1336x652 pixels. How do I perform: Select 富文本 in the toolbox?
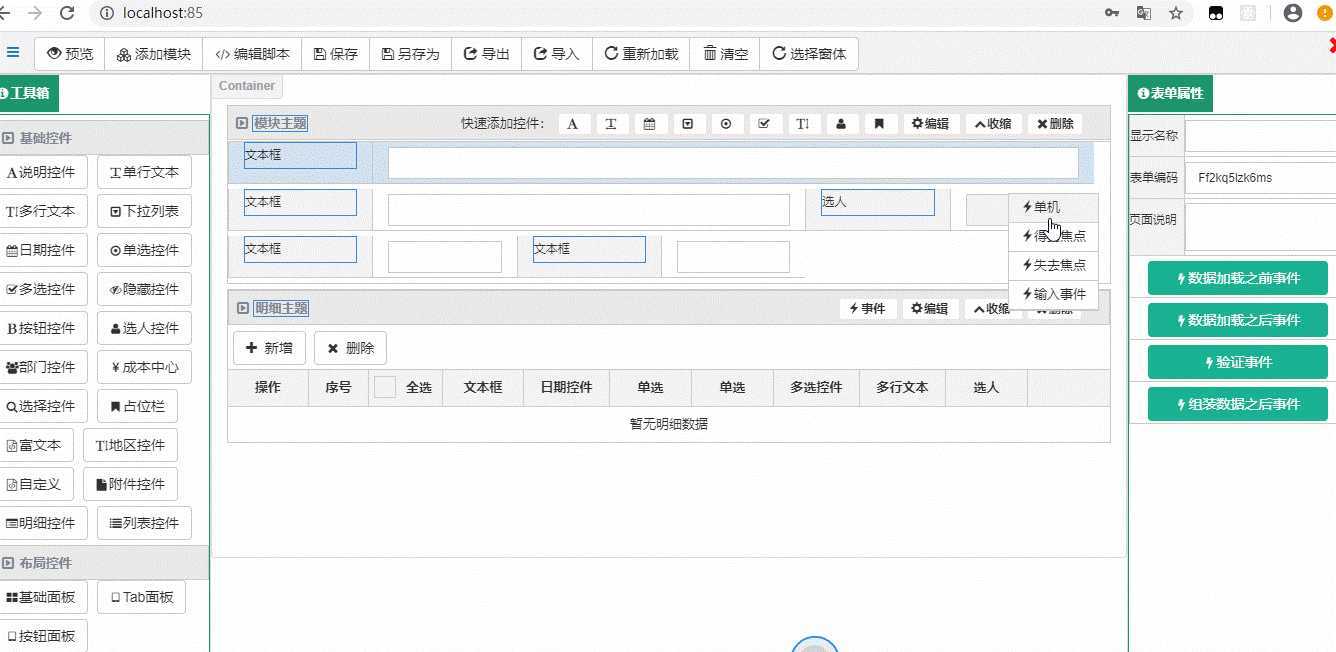[x=35, y=445]
